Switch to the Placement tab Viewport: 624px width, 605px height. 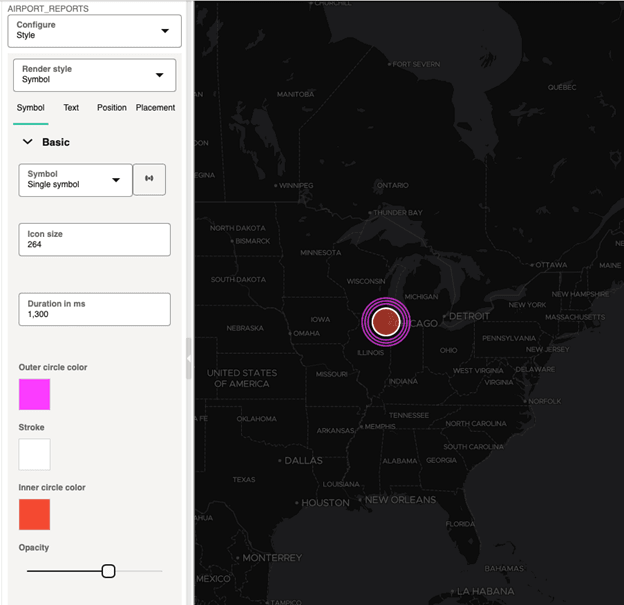pos(155,108)
